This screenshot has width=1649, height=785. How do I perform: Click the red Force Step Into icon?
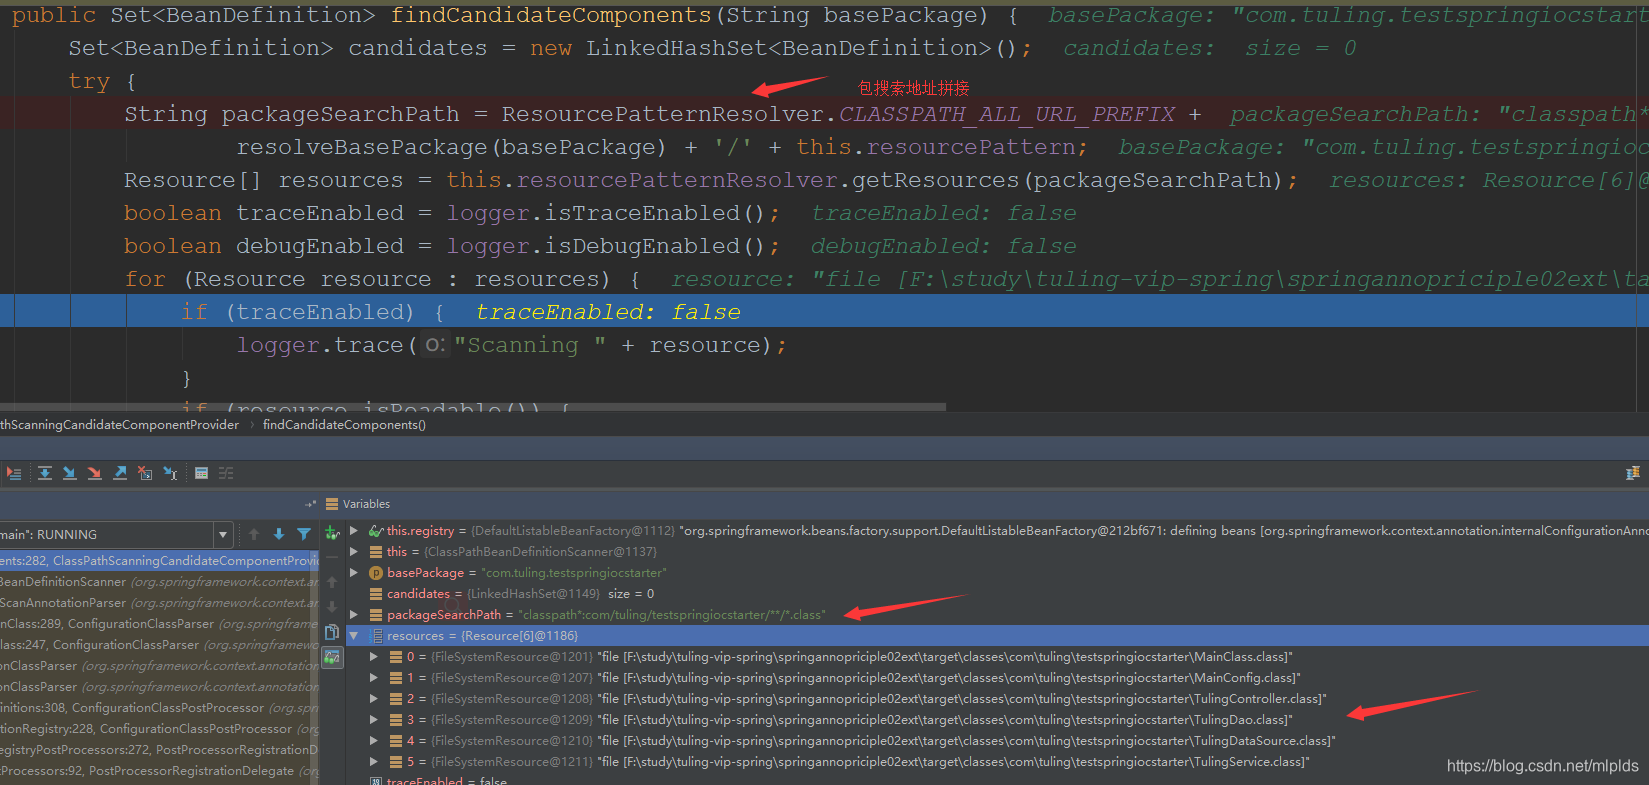(94, 473)
